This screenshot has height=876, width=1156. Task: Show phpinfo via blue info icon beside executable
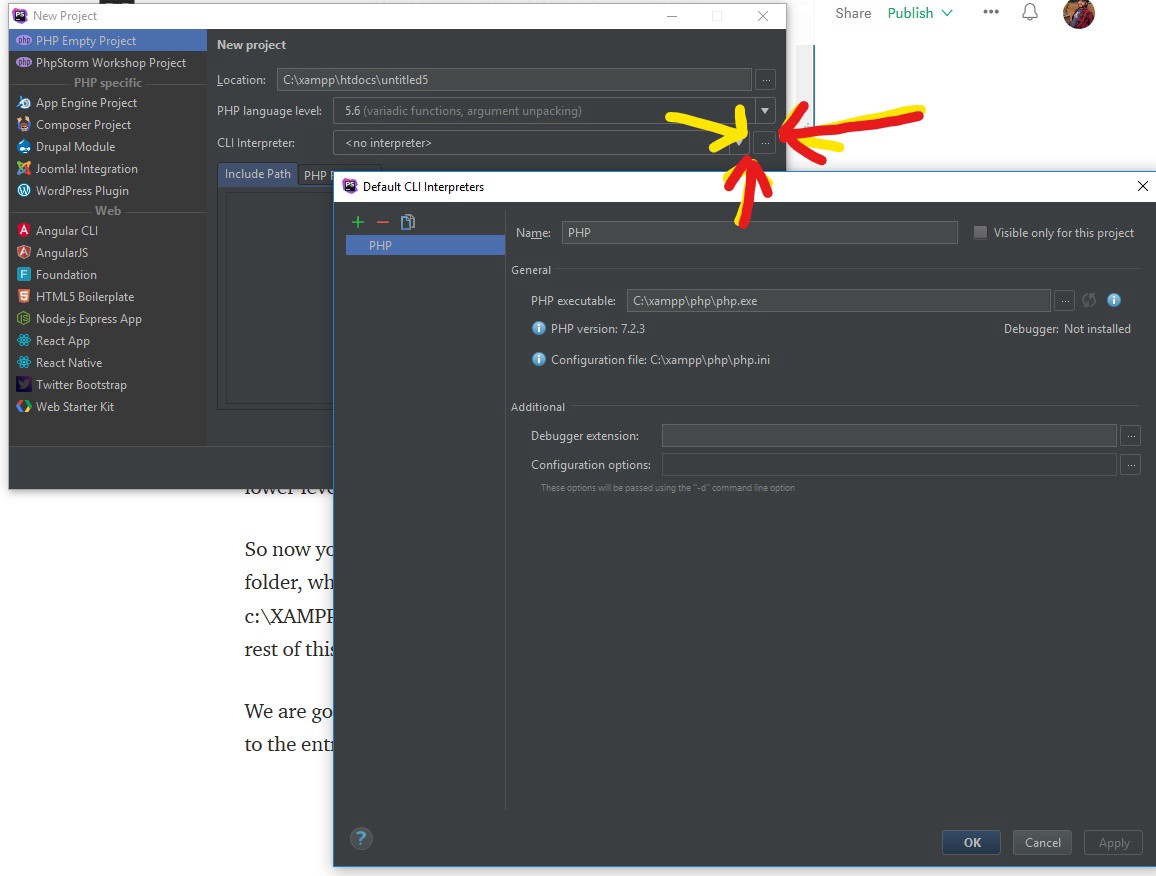pos(1114,300)
